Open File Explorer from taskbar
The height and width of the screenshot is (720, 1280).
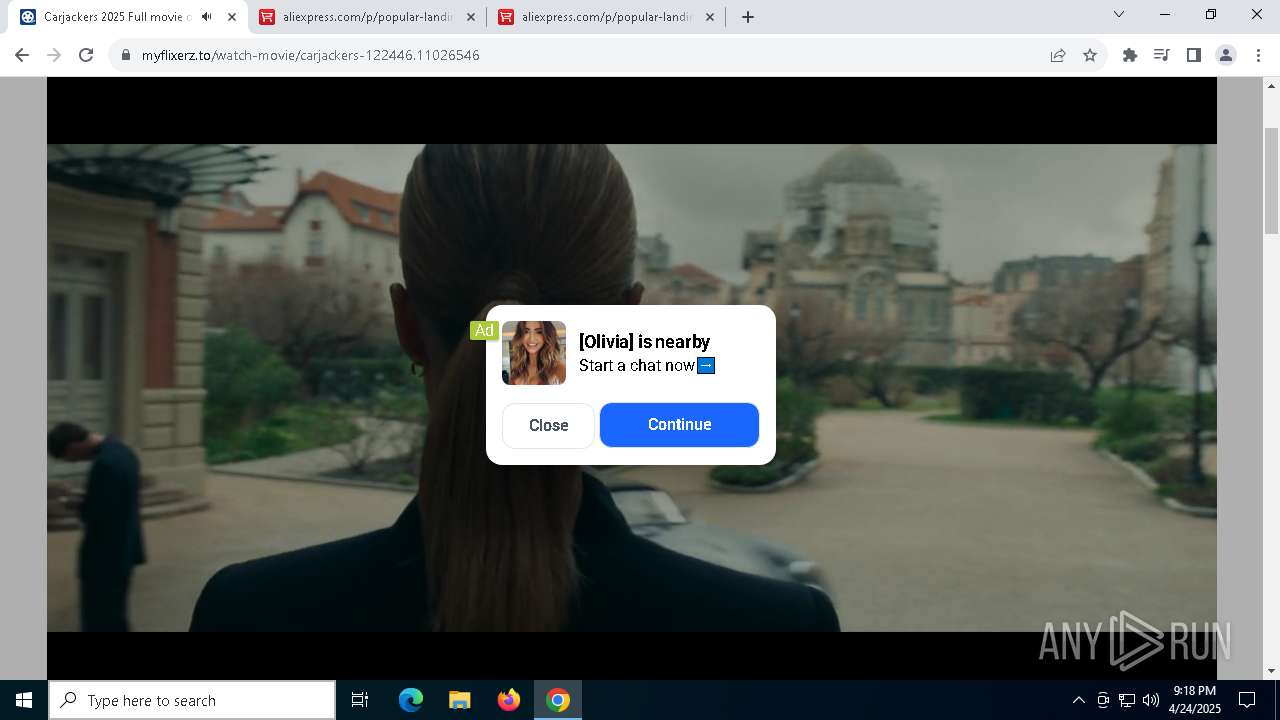[460, 700]
